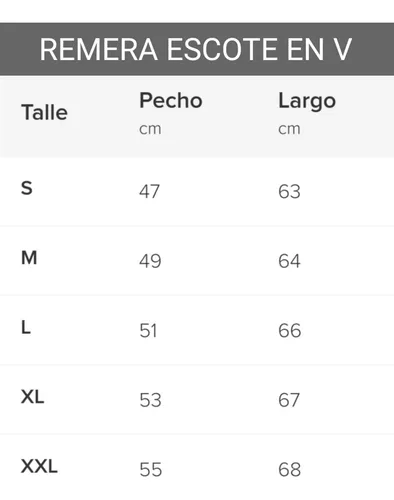
Task: Select the XXL size row label
Action: [x=39, y=466]
